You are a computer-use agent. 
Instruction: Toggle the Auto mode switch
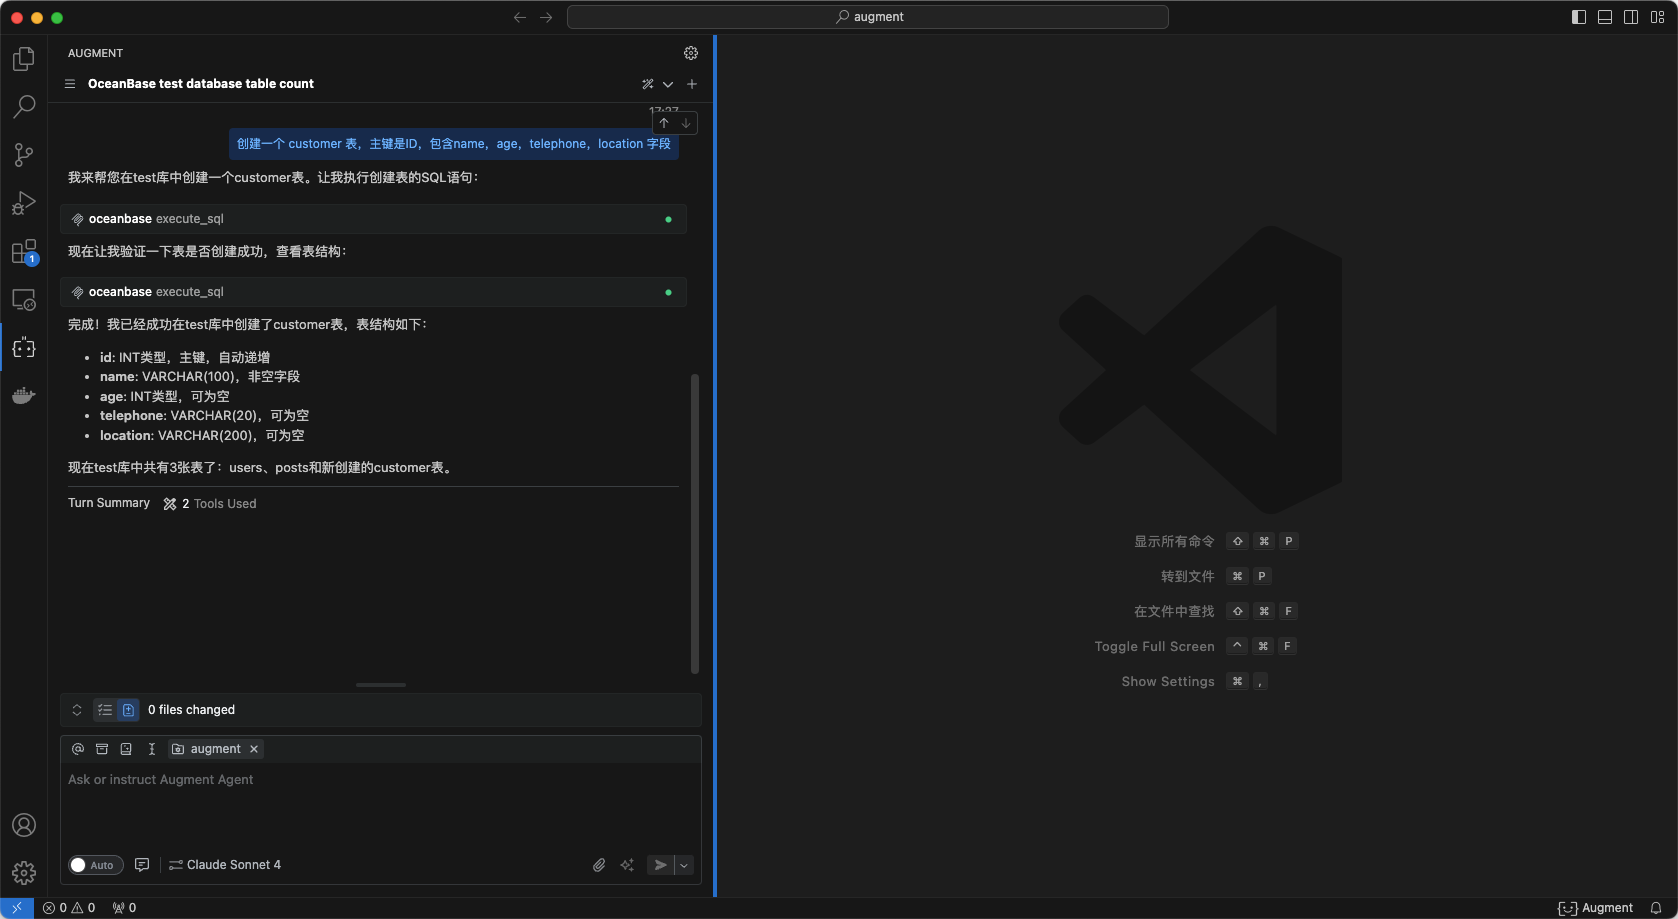(x=95, y=865)
